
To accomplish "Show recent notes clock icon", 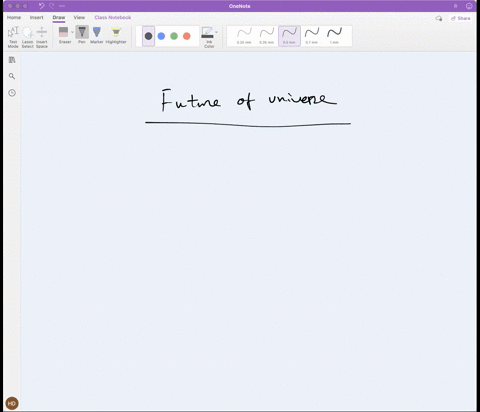I will pos(12,93).
